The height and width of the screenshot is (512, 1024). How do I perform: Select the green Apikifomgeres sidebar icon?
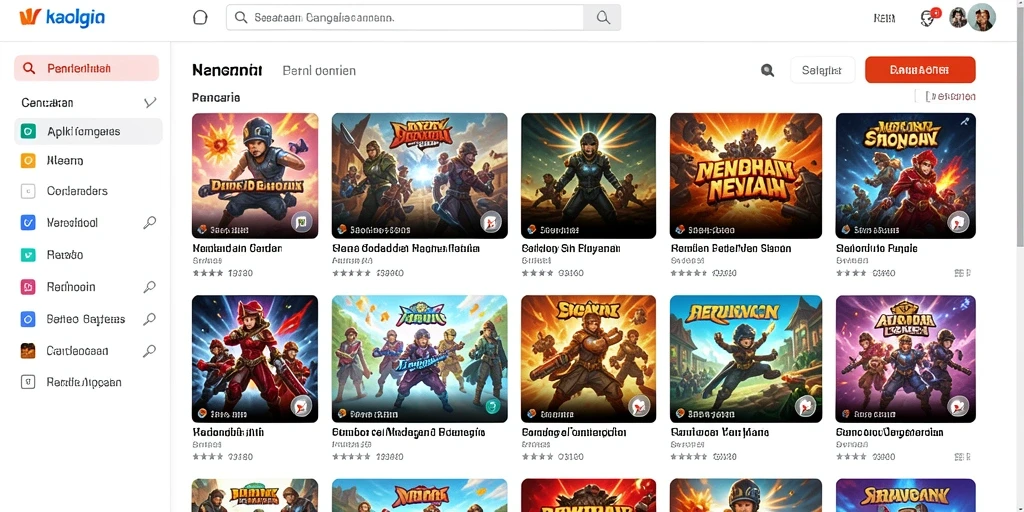(28, 131)
